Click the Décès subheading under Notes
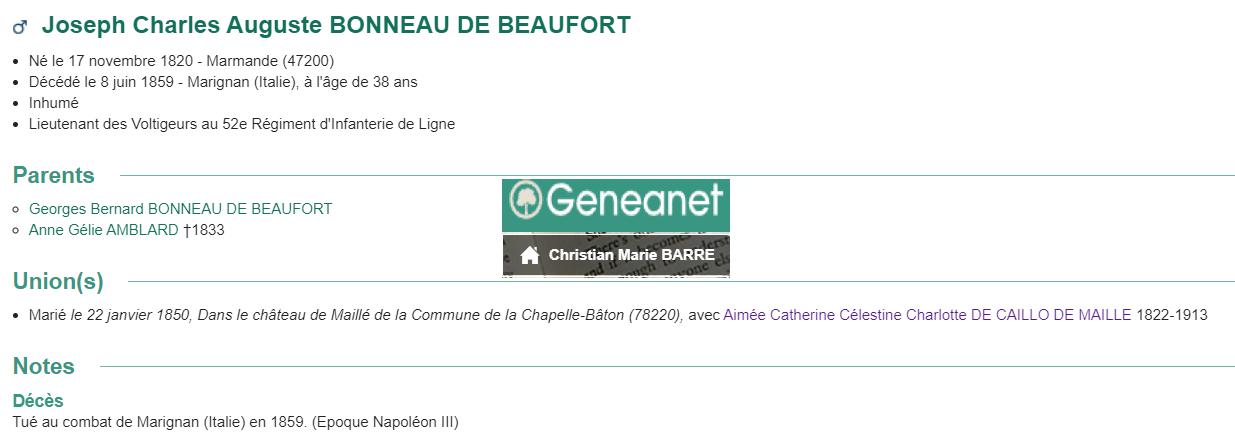 tap(38, 401)
